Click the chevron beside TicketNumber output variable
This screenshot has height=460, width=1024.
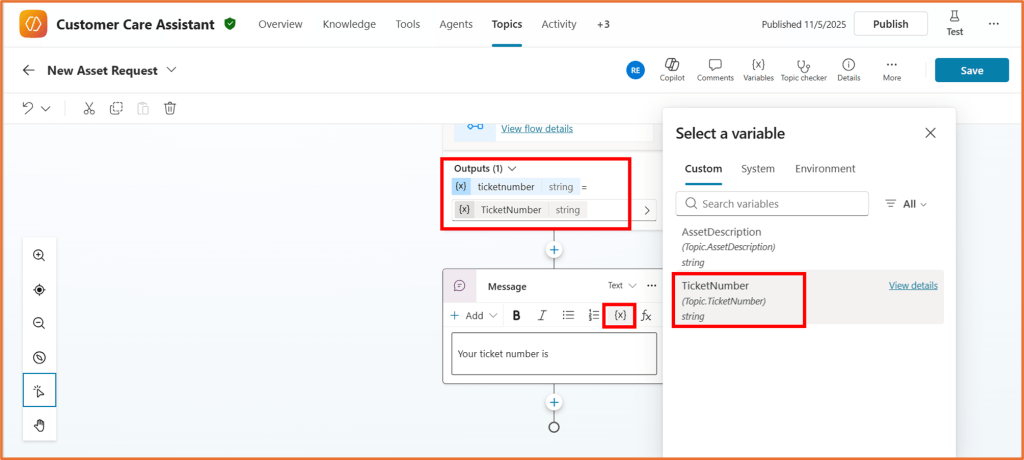coord(647,210)
